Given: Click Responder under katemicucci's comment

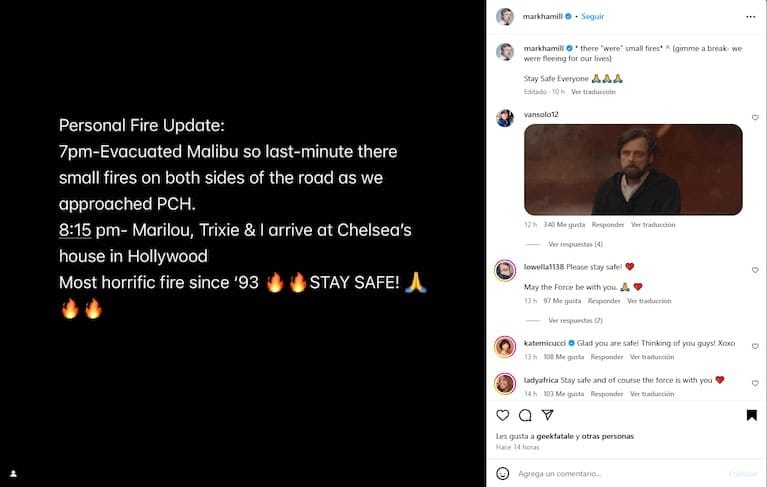Looking at the screenshot, I should [x=607, y=357].
